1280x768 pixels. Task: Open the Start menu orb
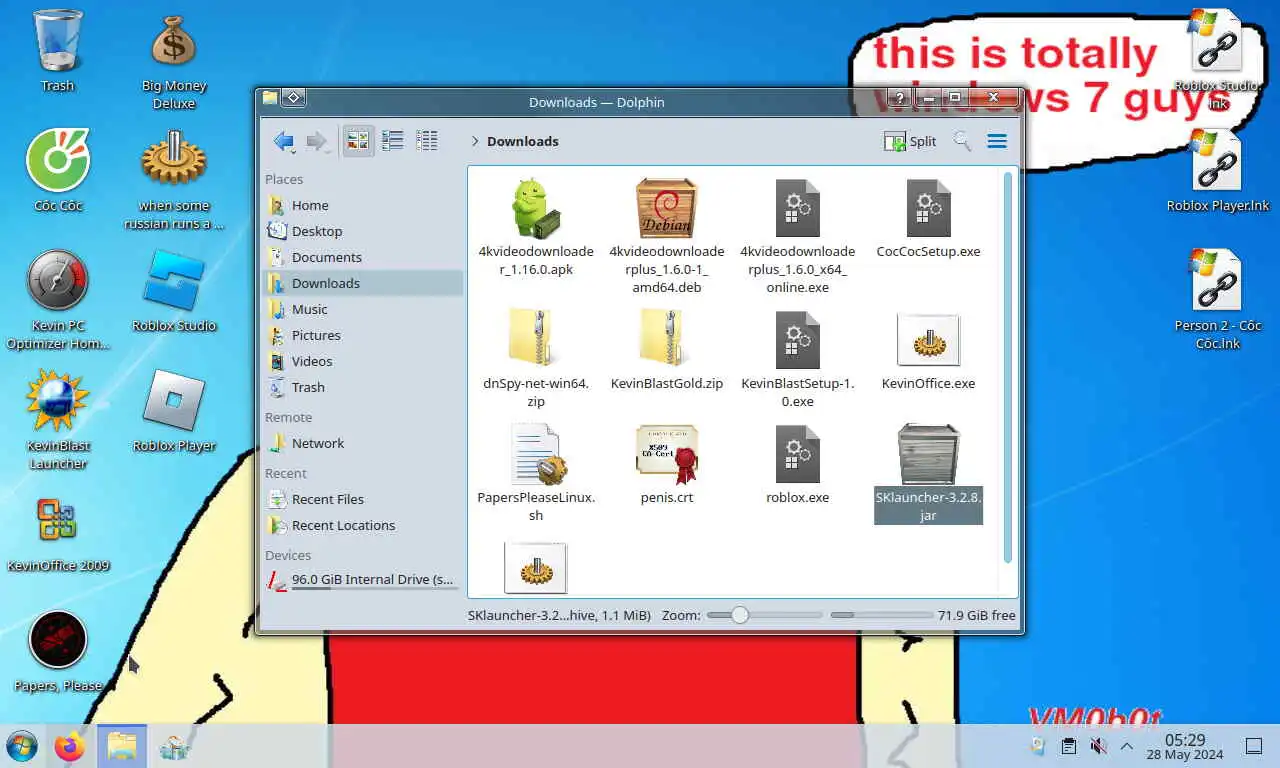click(22, 746)
